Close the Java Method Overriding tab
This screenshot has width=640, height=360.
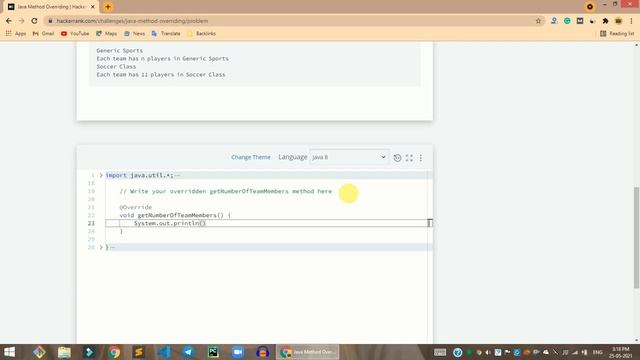tap(93, 7)
